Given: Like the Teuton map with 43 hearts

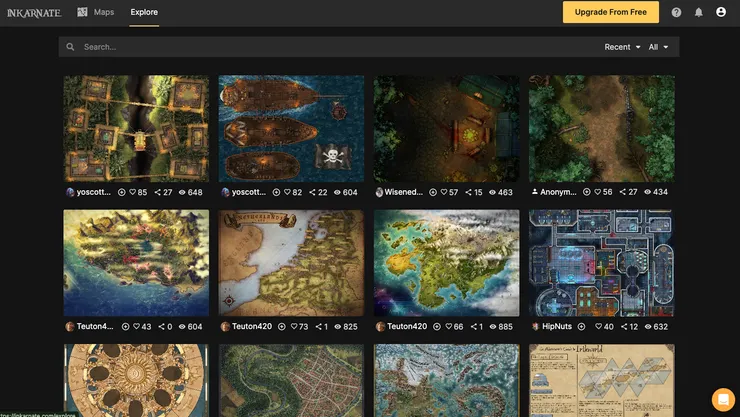Looking at the screenshot, I should click(x=136, y=326).
